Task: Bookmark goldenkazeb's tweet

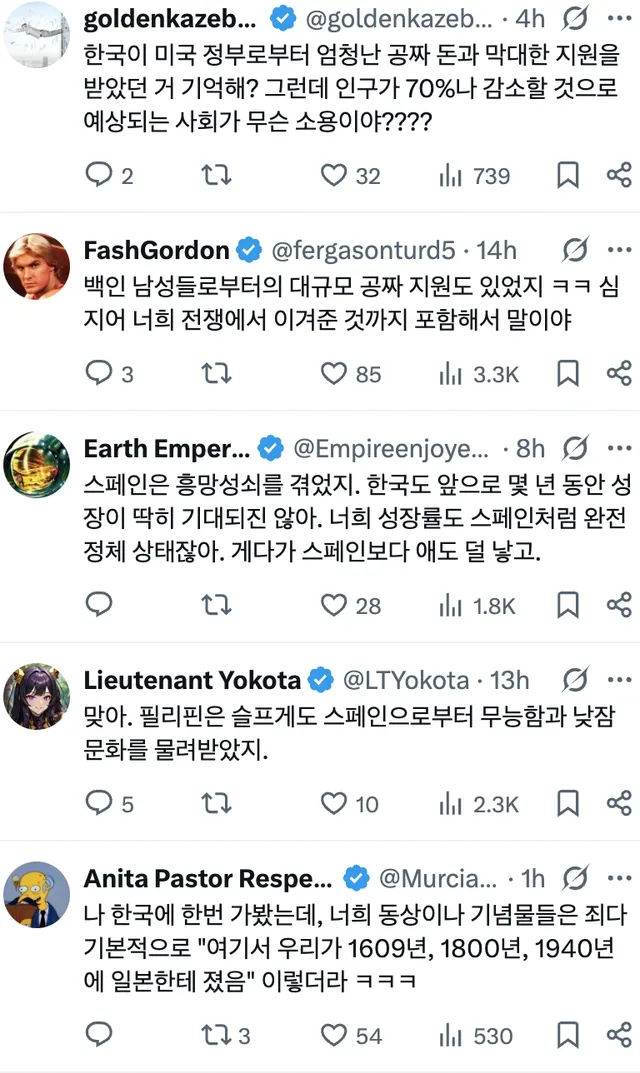Action: [568, 176]
